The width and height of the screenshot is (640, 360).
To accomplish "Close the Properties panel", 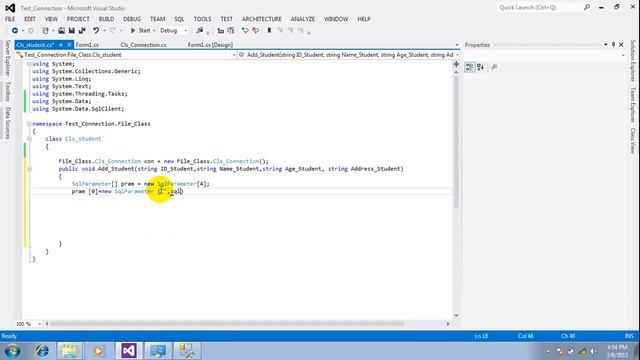I will [x=621, y=44].
